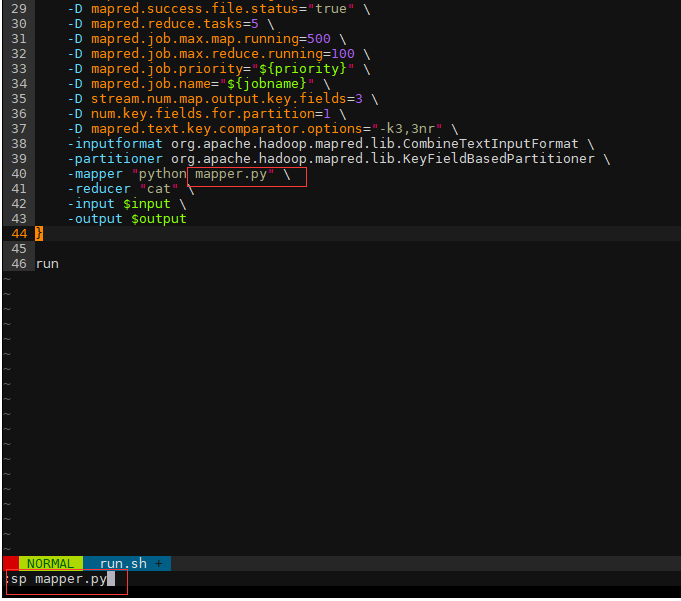Screen dimensions: 681x601
Task: Click line number 37 in the gutter
Action: pos(19,129)
